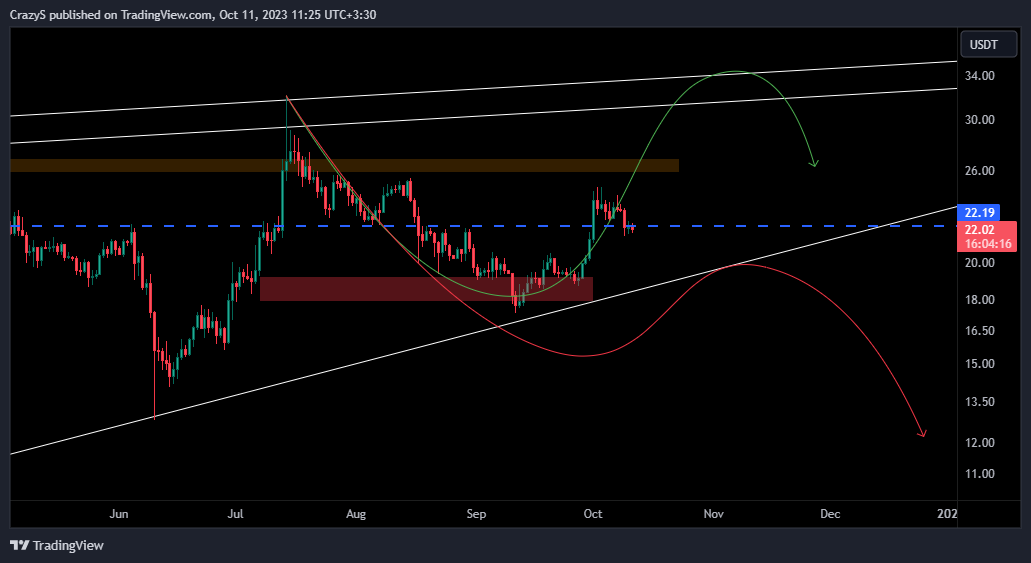The width and height of the screenshot is (1031, 563).
Task: Click the Oct label on time axis
Action: click(x=593, y=514)
